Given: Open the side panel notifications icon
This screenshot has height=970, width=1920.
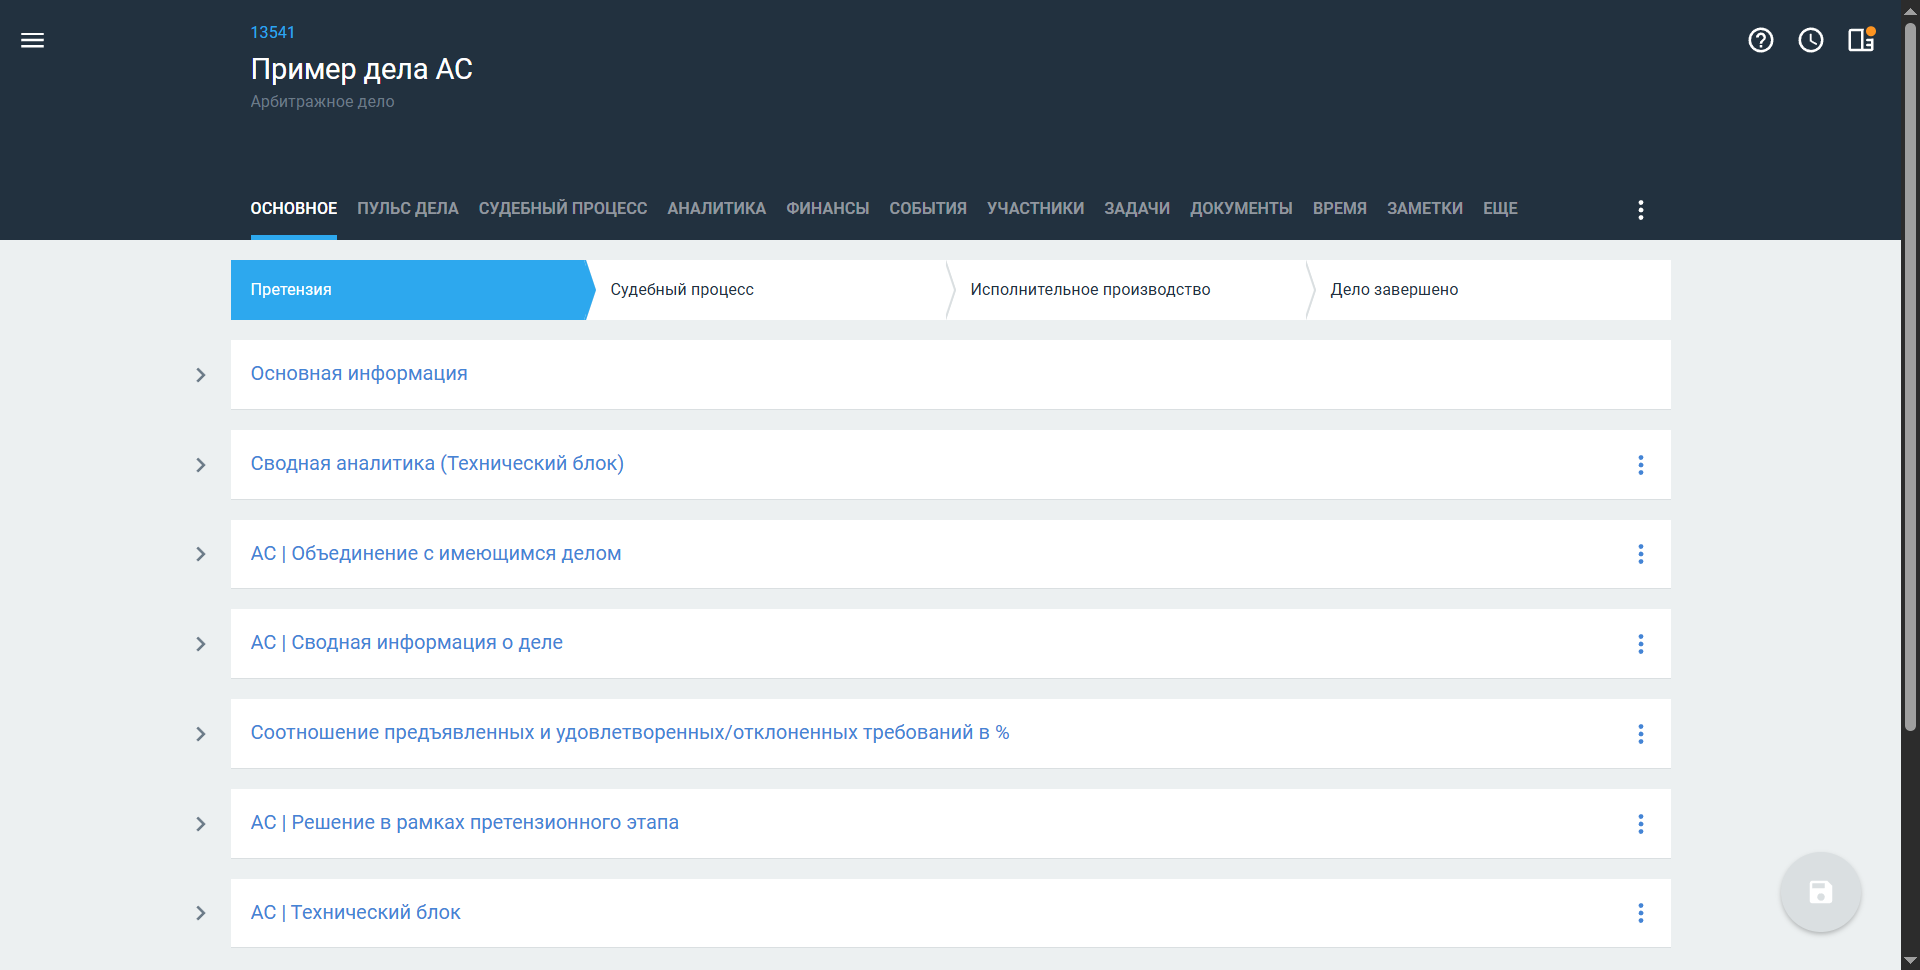Looking at the screenshot, I should coord(1860,40).
